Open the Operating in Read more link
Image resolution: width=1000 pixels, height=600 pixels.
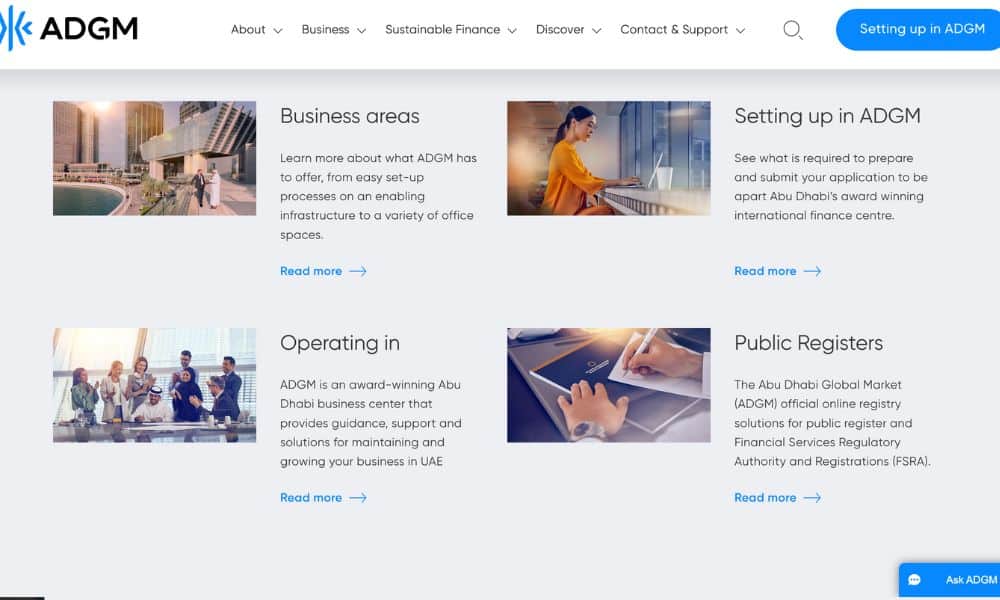pyautogui.click(x=312, y=497)
